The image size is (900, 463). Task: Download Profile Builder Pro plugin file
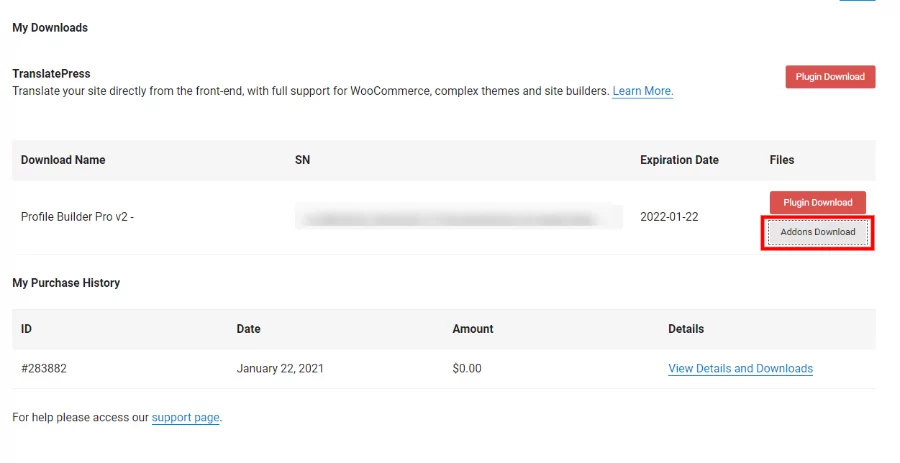coord(817,203)
